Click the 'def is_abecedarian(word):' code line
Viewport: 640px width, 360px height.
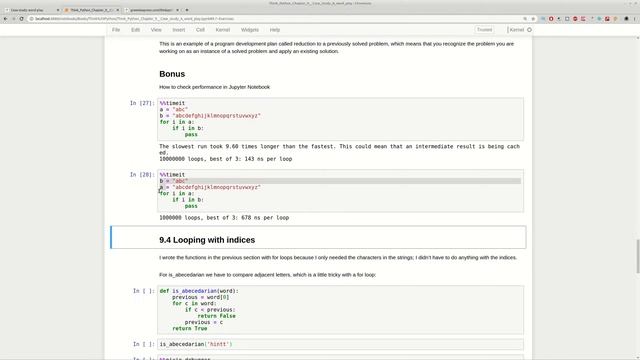click(x=199, y=291)
